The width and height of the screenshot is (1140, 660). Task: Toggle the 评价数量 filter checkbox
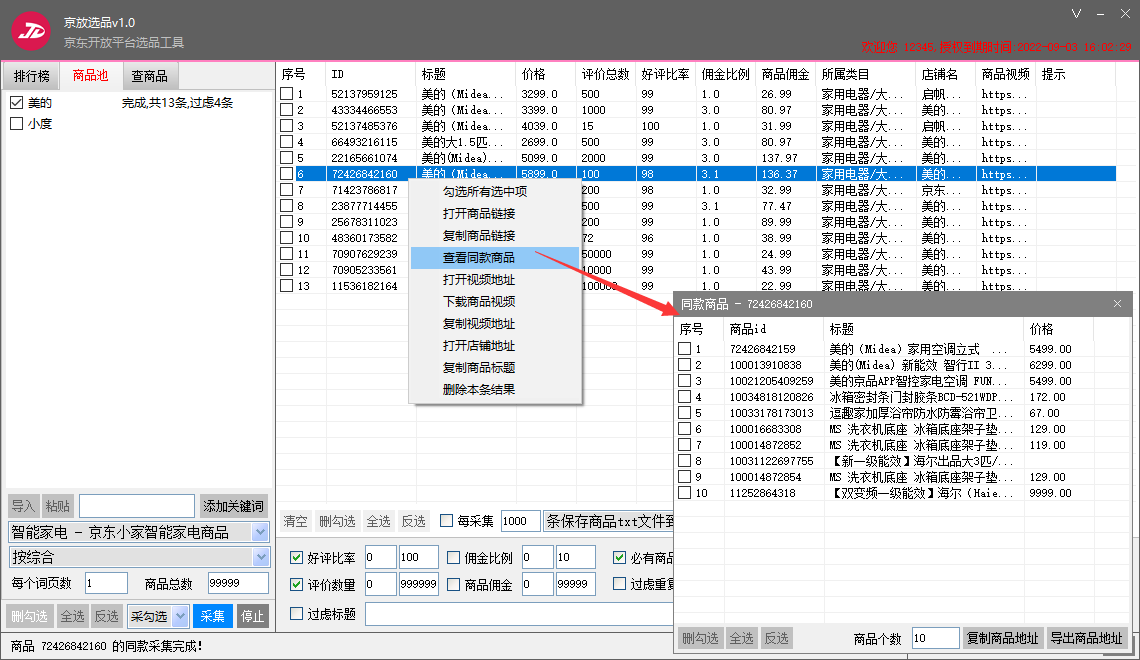tap(296, 584)
